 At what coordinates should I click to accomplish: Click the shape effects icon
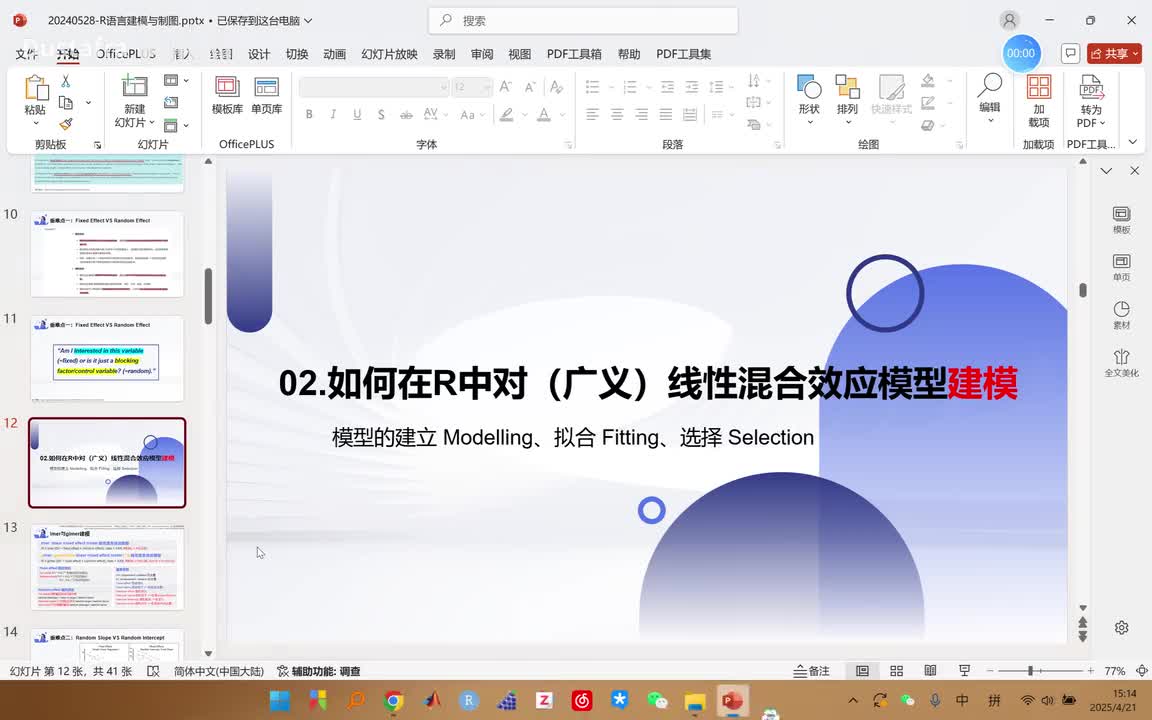928,125
